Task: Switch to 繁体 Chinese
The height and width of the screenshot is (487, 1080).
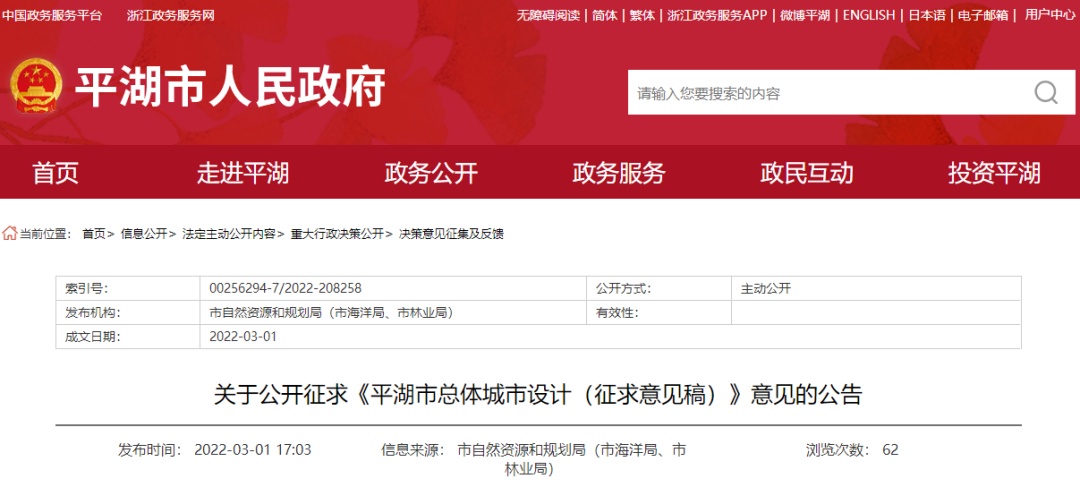Action: tap(643, 15)
